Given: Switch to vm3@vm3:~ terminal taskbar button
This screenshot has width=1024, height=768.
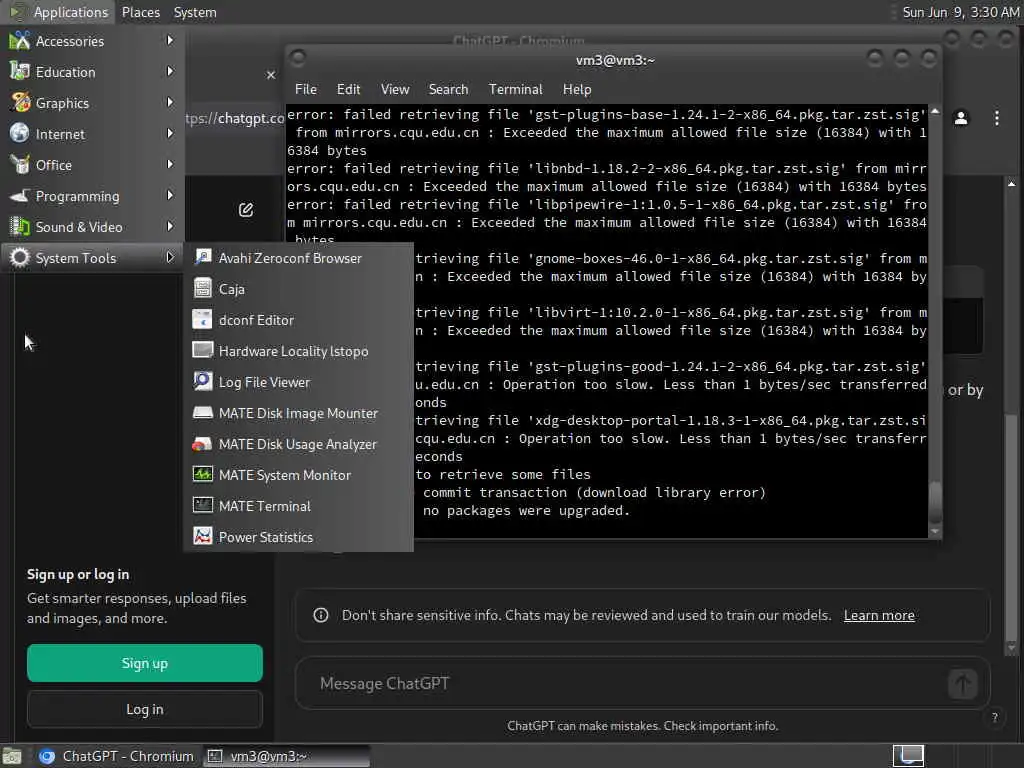Looking at the screenshot, I should coord(287,756).
